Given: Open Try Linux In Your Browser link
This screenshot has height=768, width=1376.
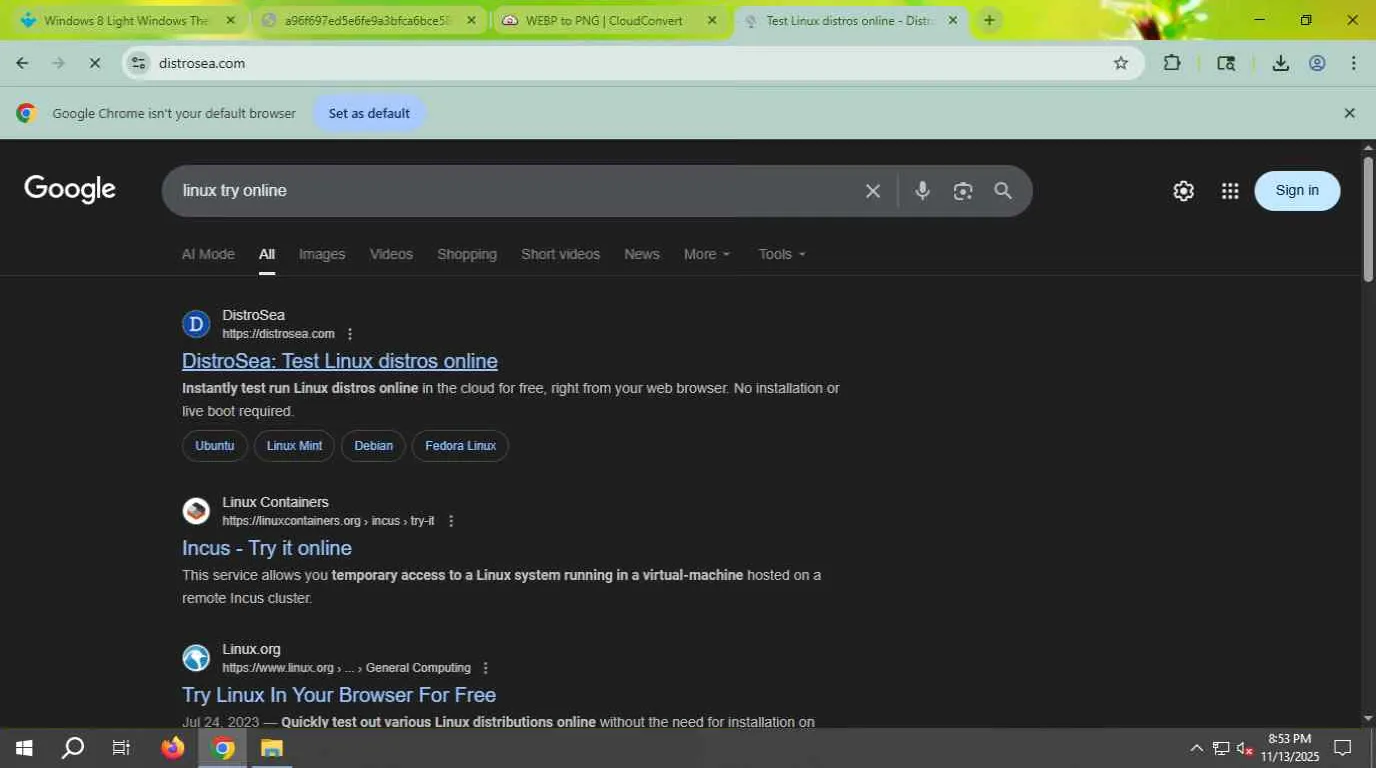Looking at the screenshot, I should pos(339,695).
